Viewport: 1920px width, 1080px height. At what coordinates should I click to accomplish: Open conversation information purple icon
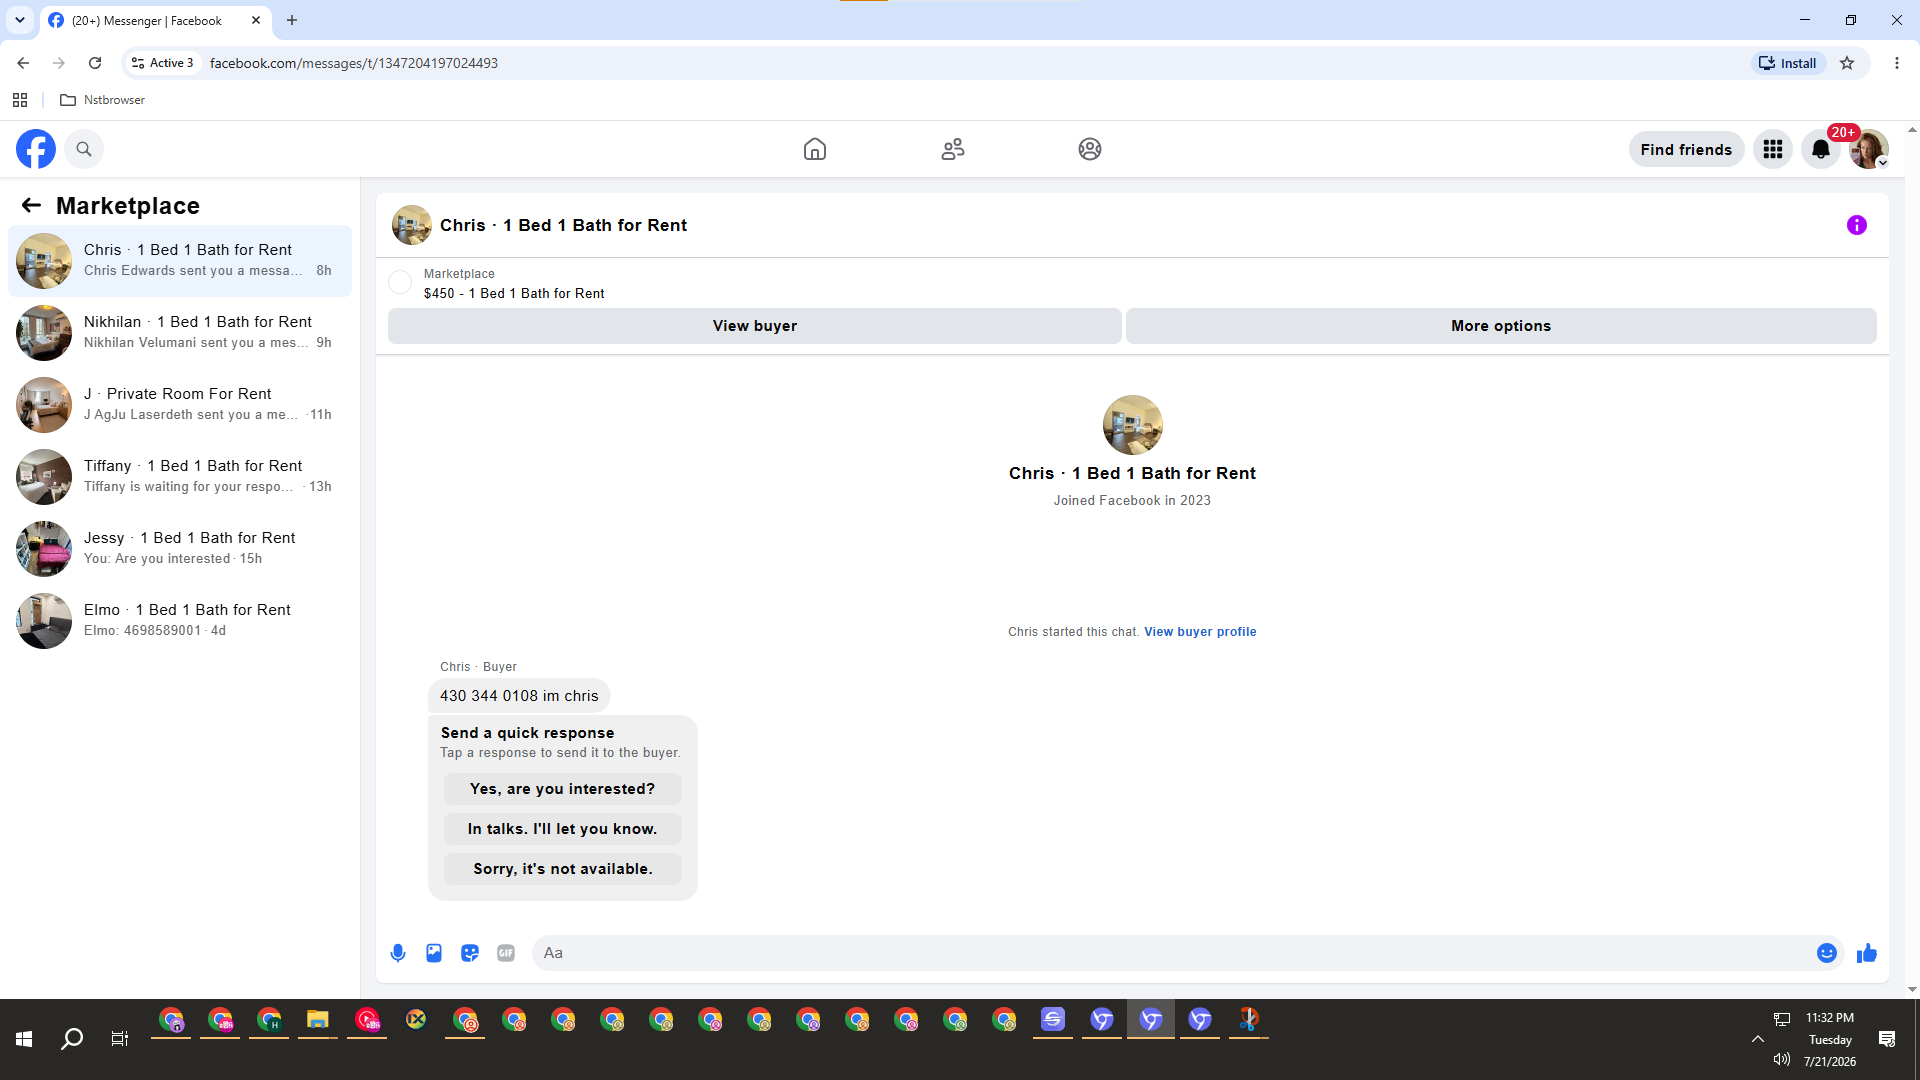[1857, 225]
